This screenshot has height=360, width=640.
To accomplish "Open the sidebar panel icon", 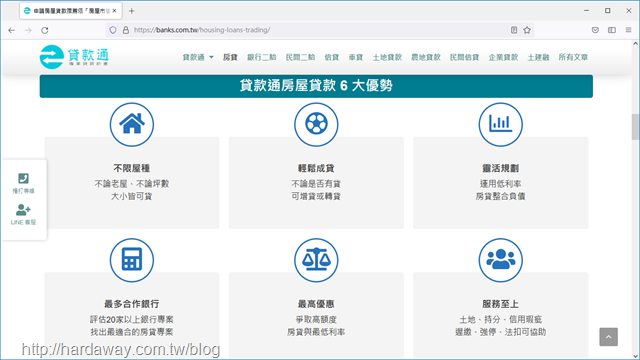I will 611,30.
